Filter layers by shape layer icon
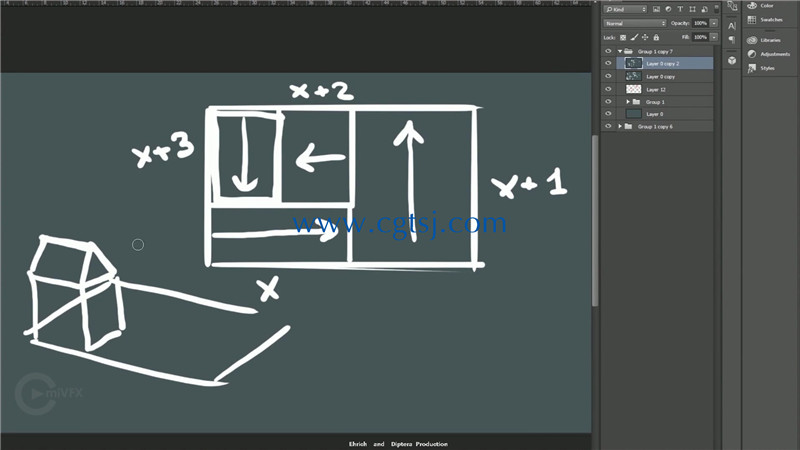 (692, 9)
